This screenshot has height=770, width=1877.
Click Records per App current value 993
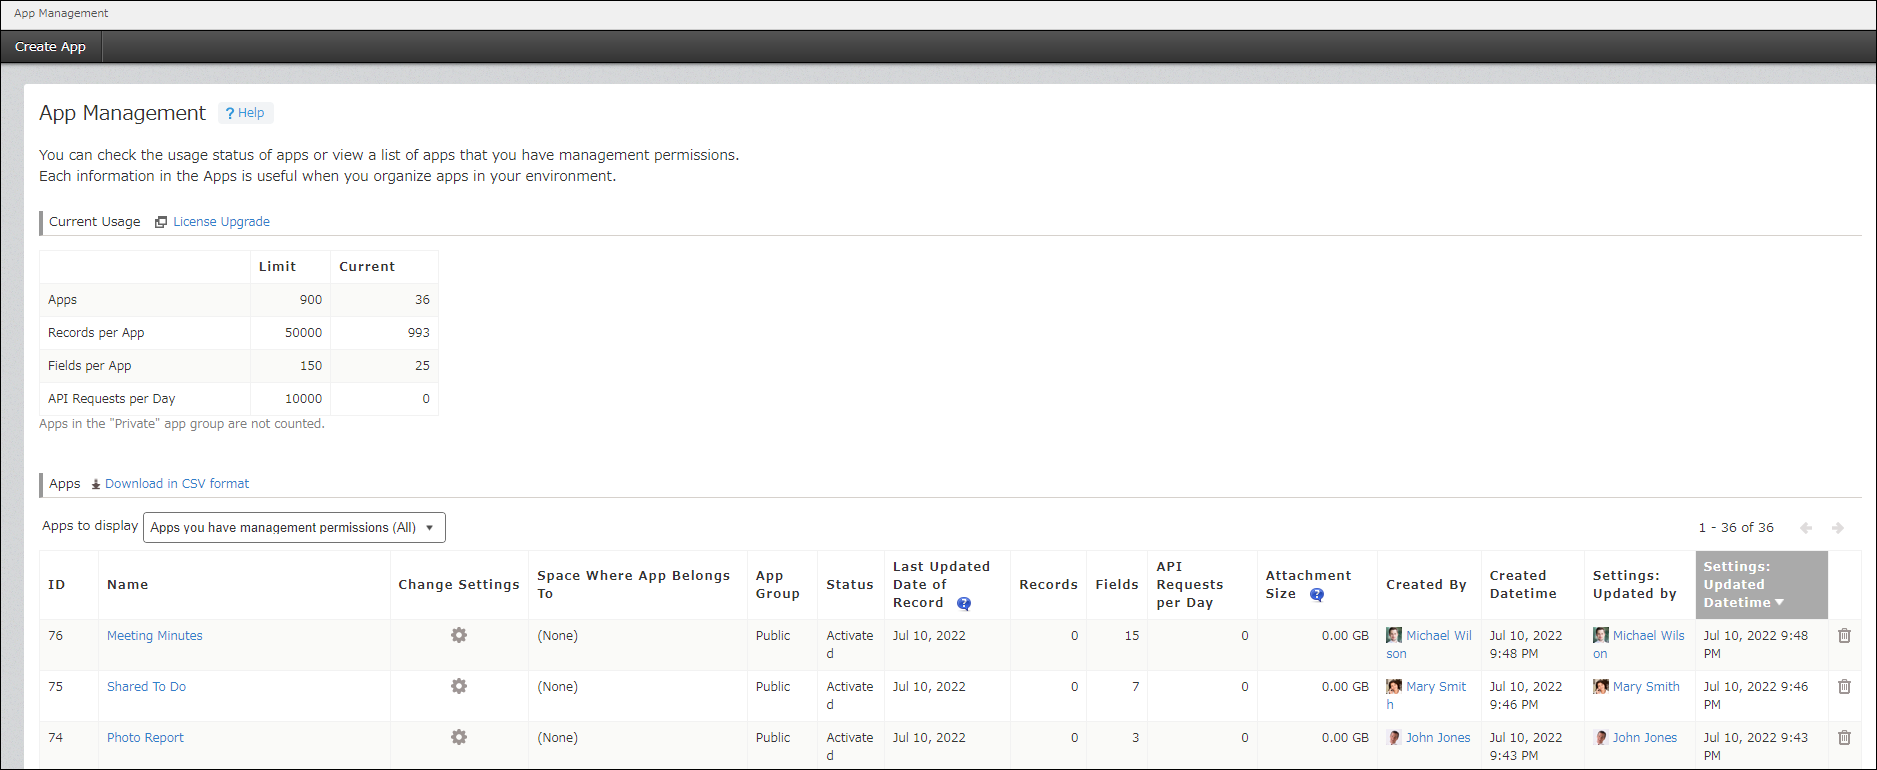[418, 333]
